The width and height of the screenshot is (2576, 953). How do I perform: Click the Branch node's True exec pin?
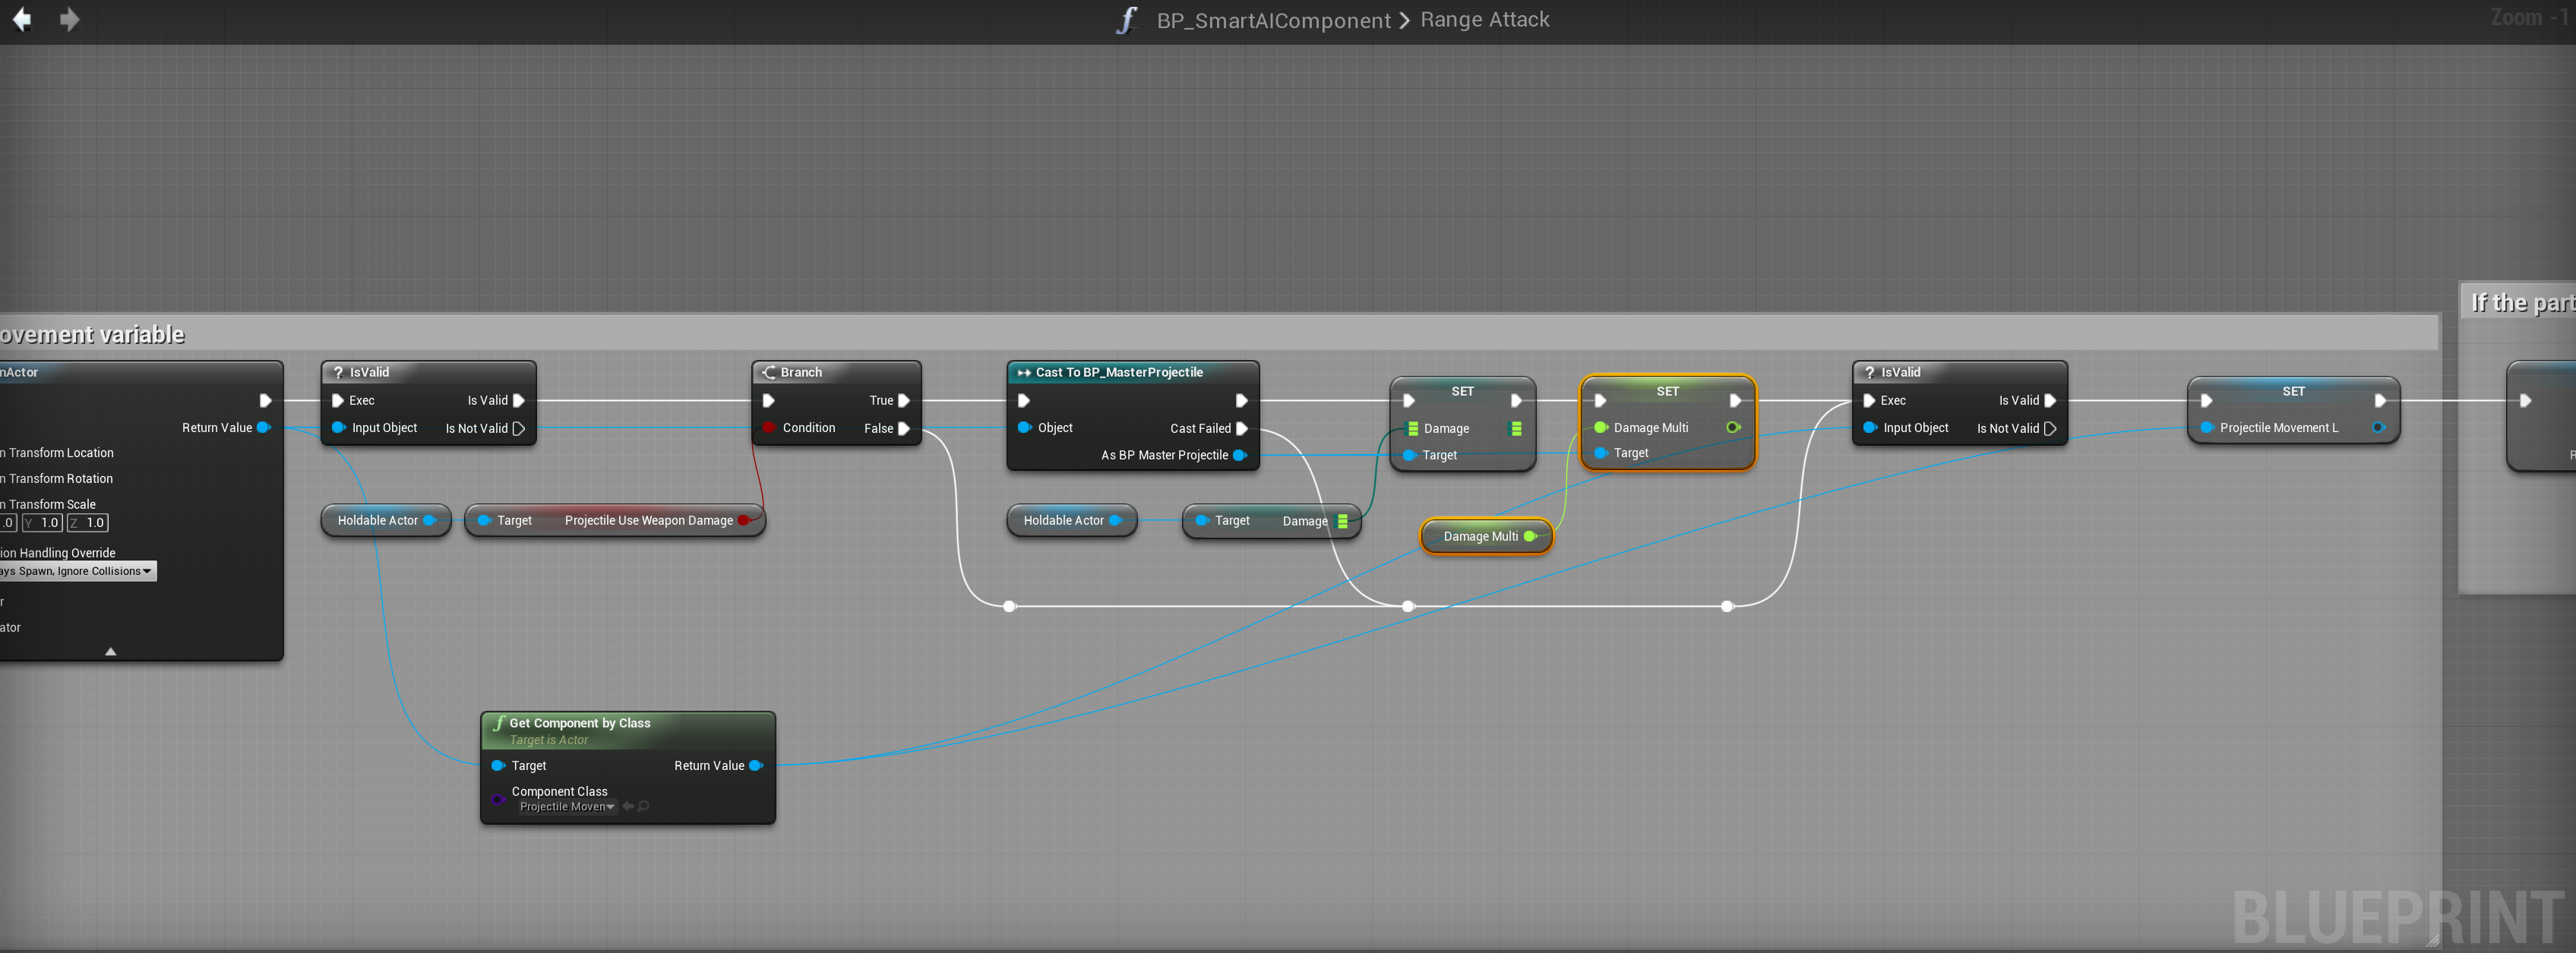903,400
